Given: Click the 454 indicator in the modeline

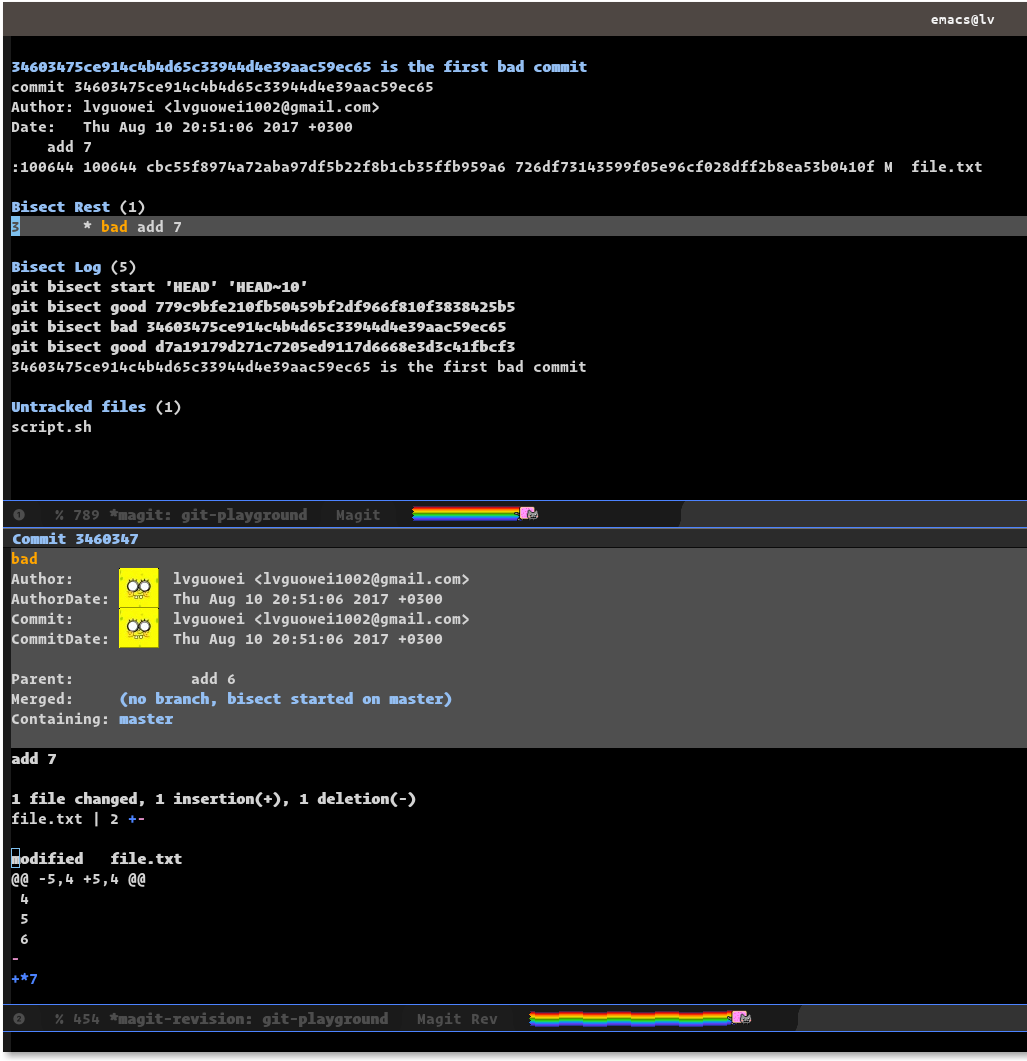Looking at the screenshot, I should point(86,1019).
